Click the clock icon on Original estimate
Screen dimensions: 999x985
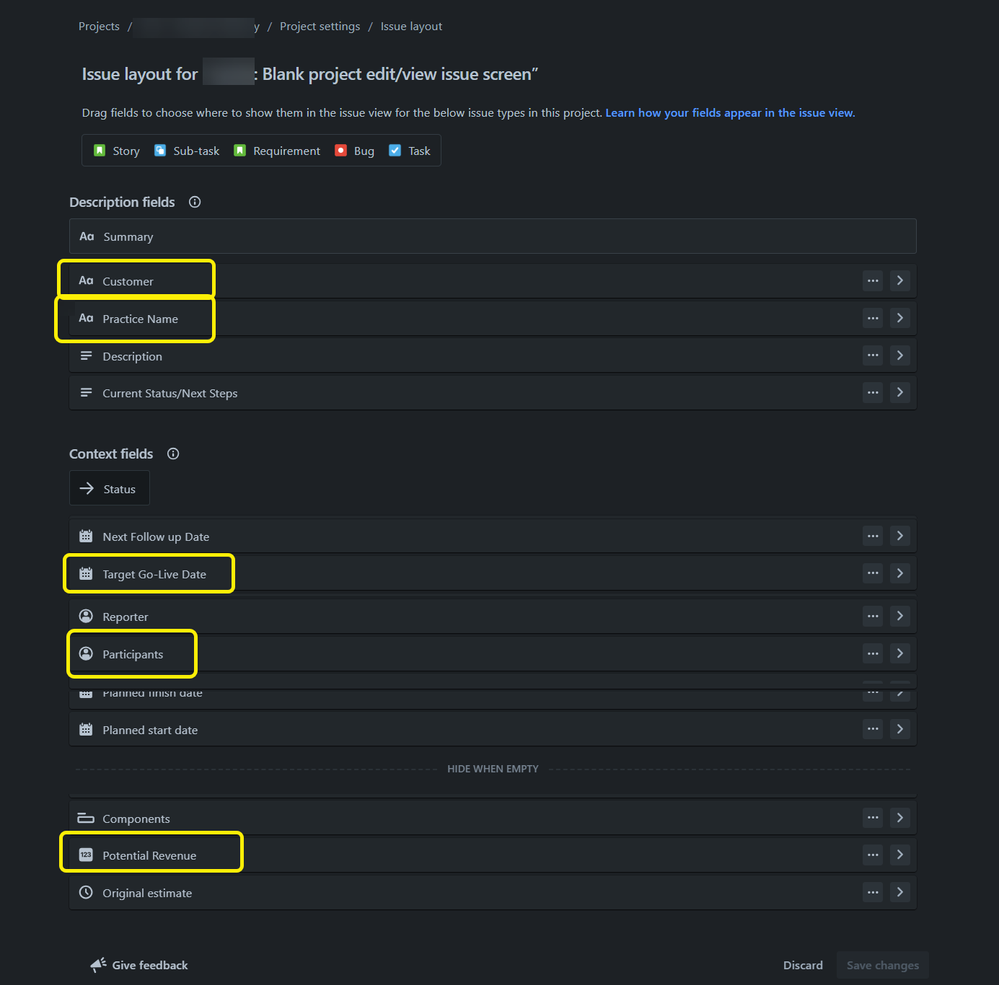(x=85, y=892)
